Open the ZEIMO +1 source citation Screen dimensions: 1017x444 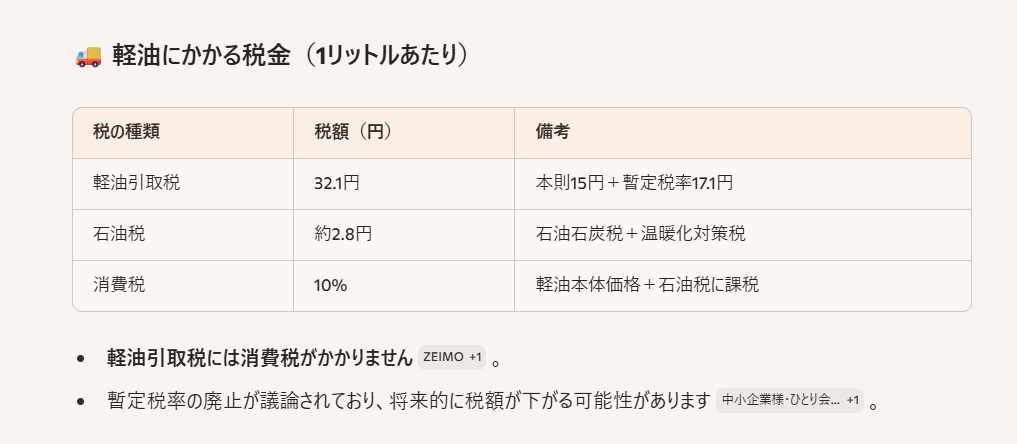453,357
